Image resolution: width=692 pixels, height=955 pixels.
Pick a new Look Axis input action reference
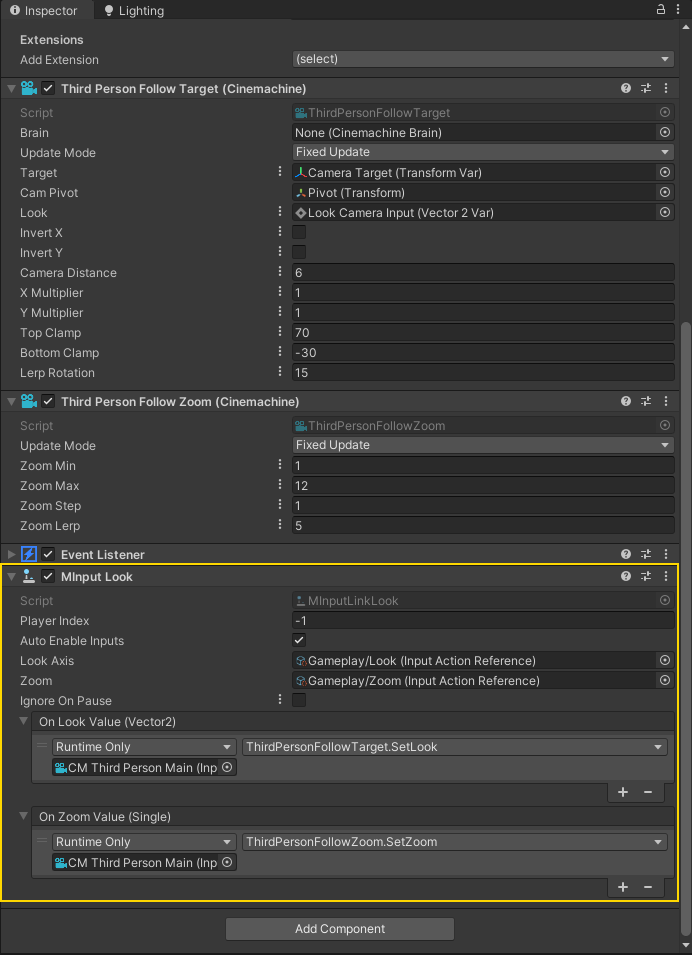coord(665,661)
